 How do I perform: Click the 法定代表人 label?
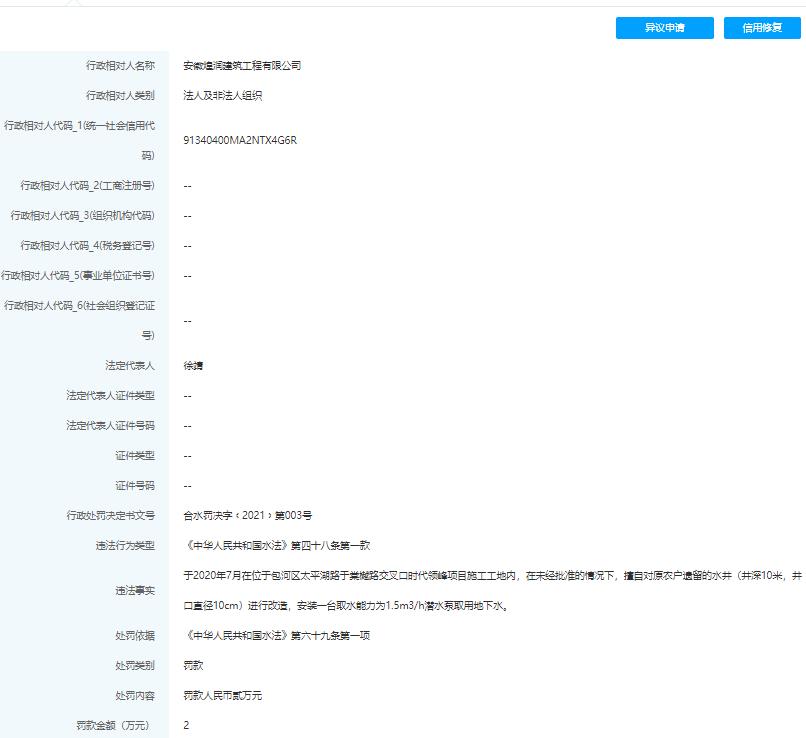click(130, 365)
